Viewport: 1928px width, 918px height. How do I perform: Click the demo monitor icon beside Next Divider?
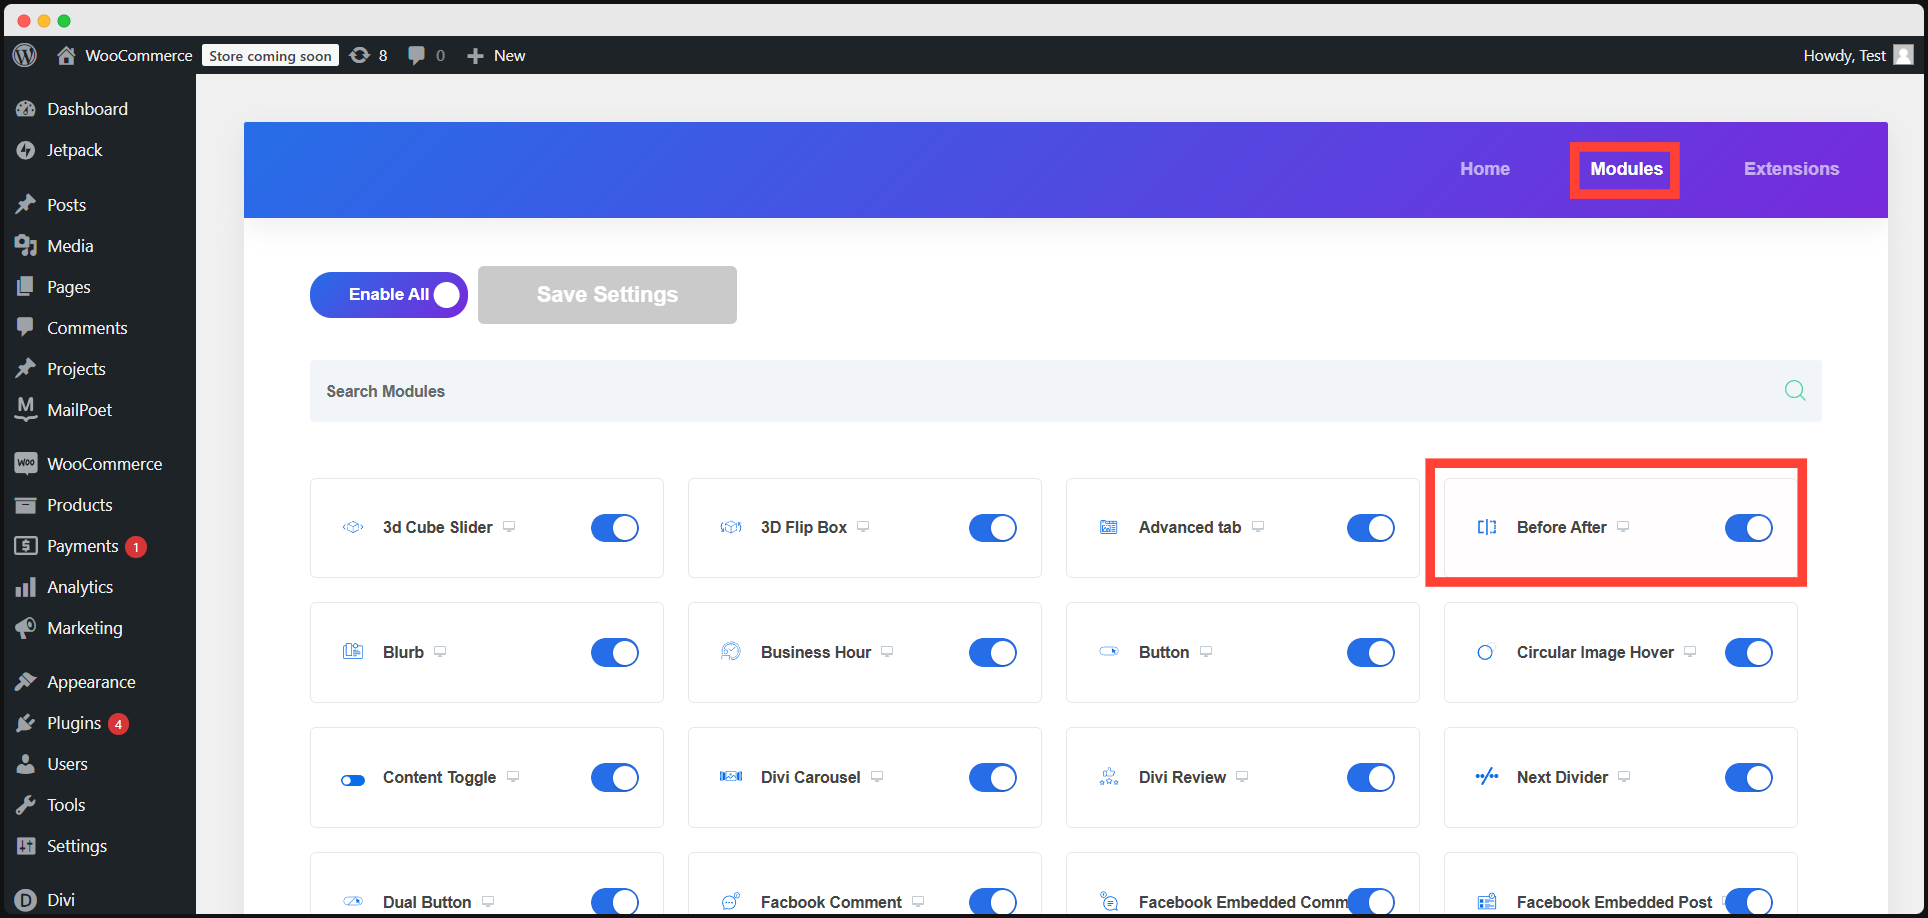1624,777
